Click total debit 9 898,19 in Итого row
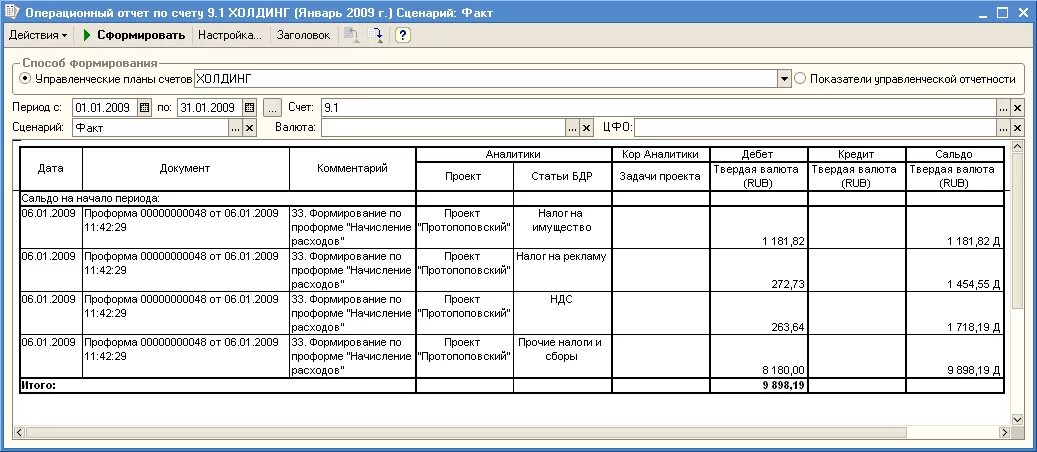This screenshot has height=452, width=1037. pos(783,384)
